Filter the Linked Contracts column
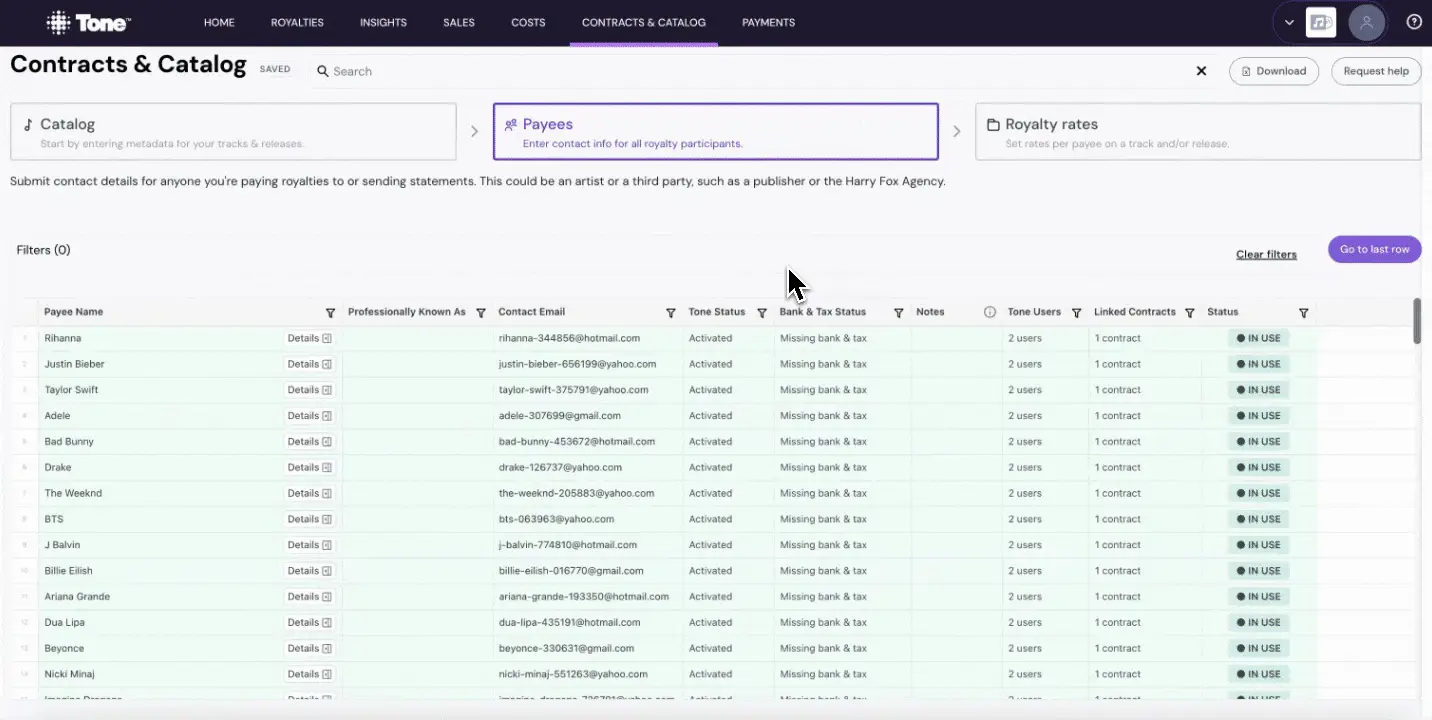The height and width of the screenshot is (720, 1432). pos(1189,313)
